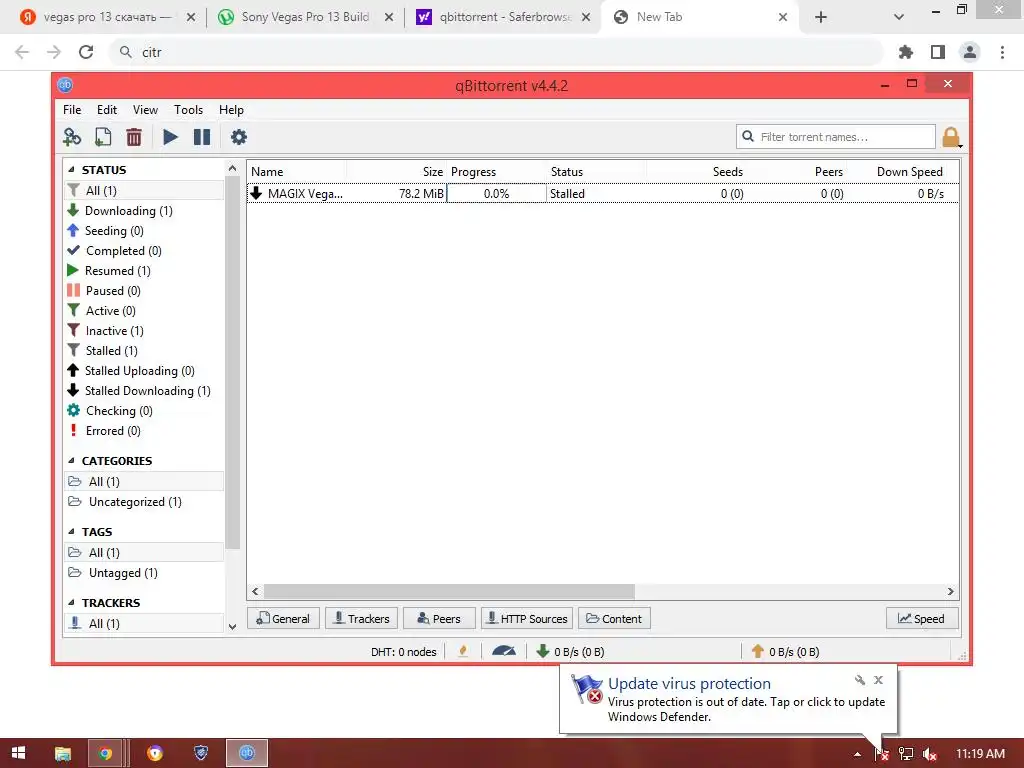The width and height of the screenshot is (1024, 768).
Task: Click the Add torrent file icon
Action: tap(103, 137)
